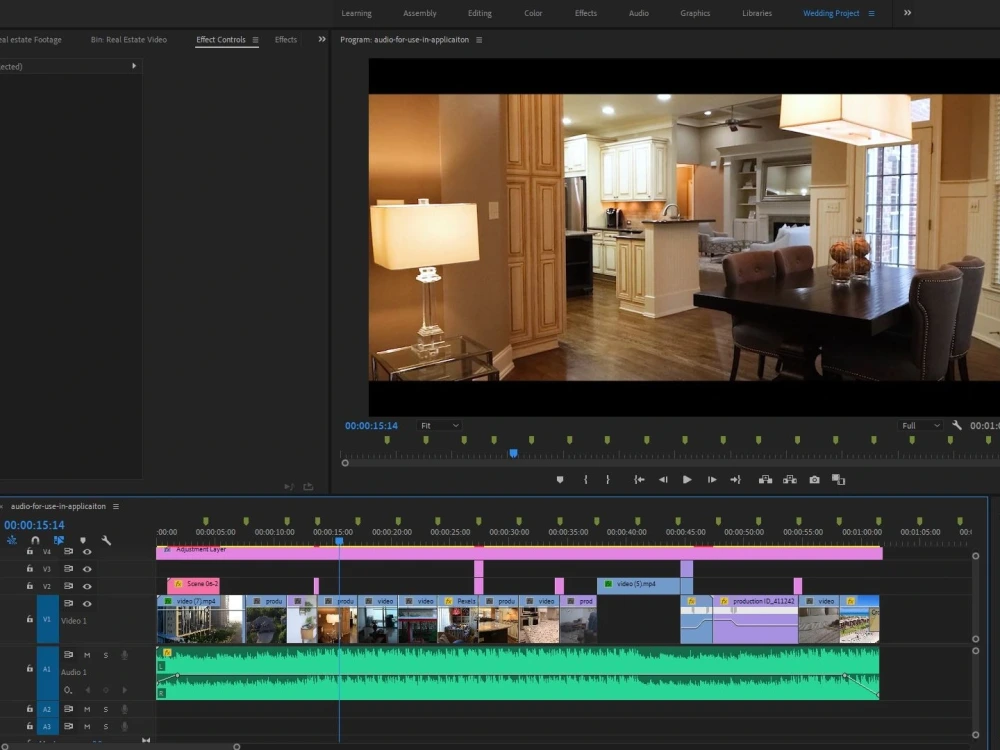The height and width of the screenshot is (750, 1000).
Task: Open A1 show keyframes menu
Action: (x=68, y=690)
